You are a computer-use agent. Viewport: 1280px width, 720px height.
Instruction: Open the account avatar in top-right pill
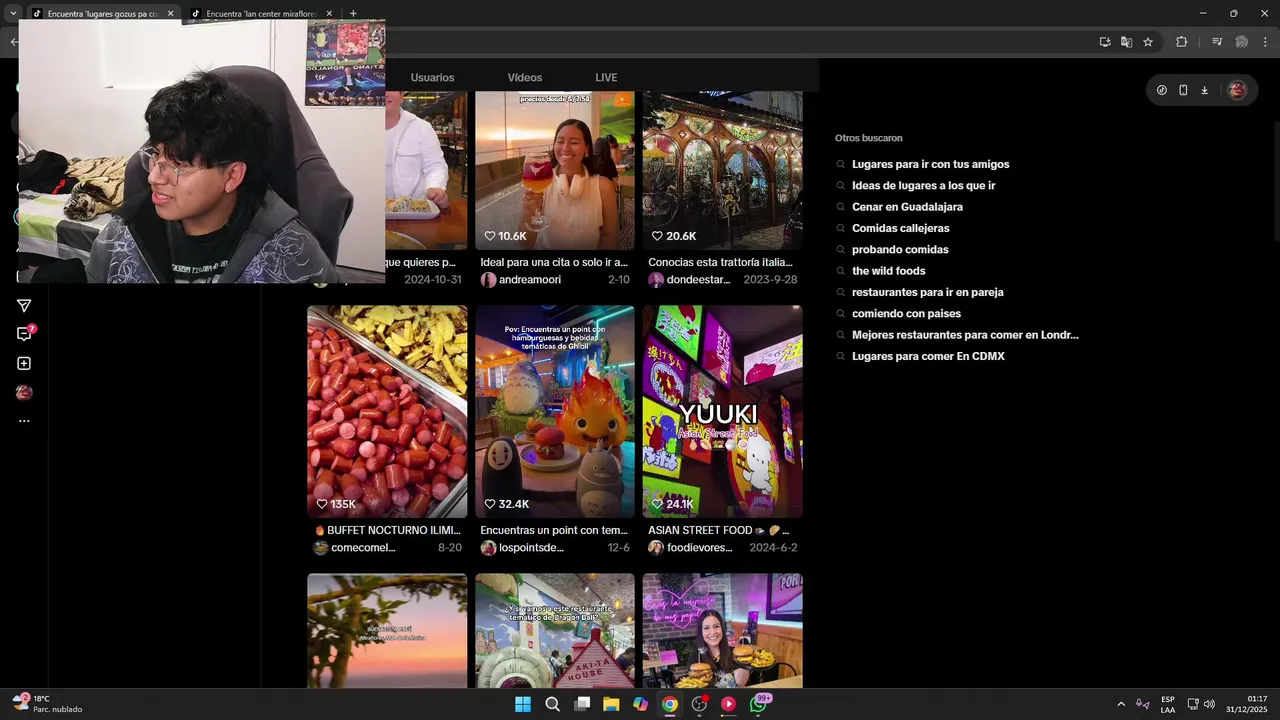(1237, 90)
